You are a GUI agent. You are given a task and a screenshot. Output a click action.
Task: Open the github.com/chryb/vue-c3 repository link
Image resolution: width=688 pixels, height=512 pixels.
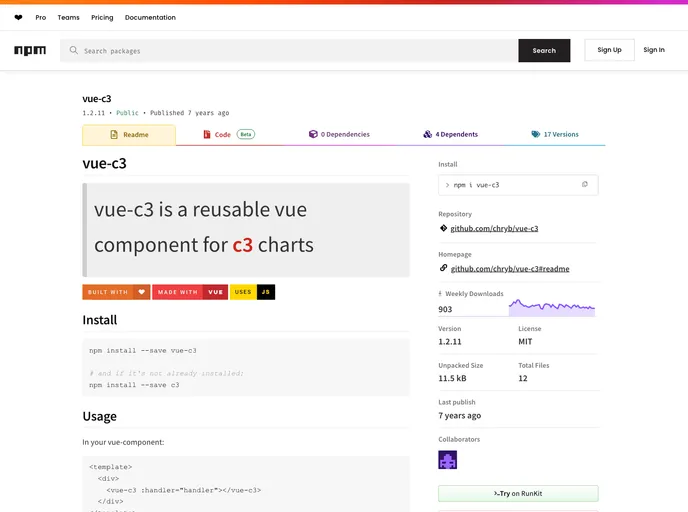(494, 229)
